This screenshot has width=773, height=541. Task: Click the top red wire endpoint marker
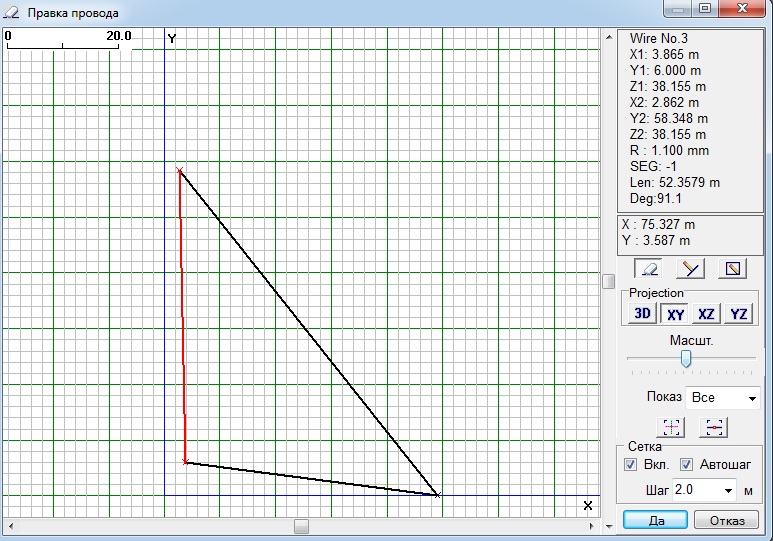180,171
